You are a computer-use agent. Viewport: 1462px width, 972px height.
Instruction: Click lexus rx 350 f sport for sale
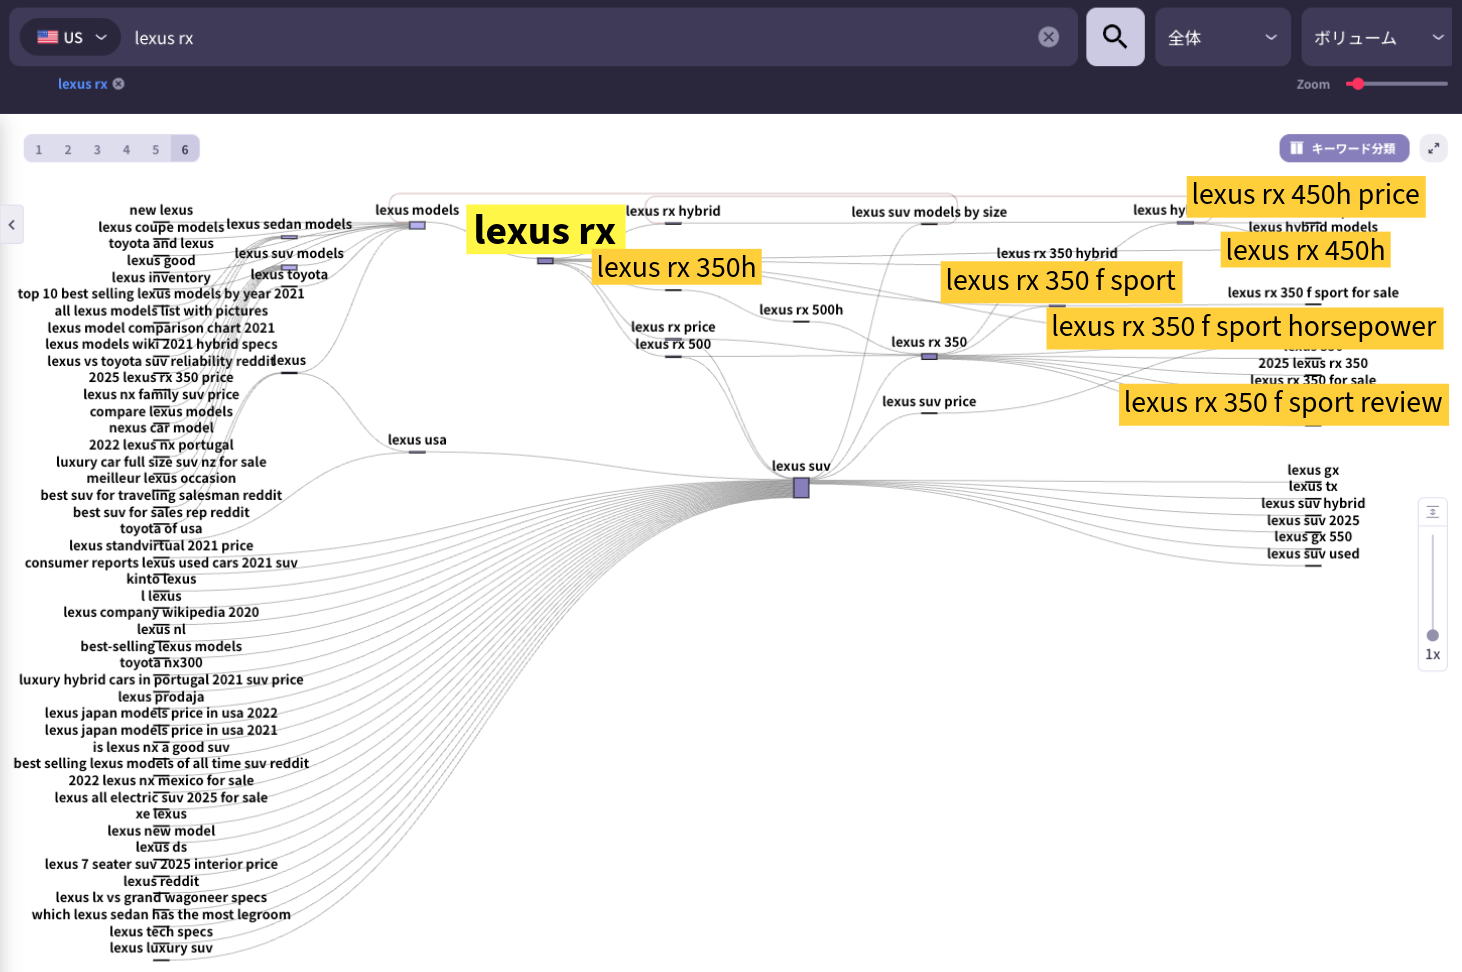click(1313, 293)
